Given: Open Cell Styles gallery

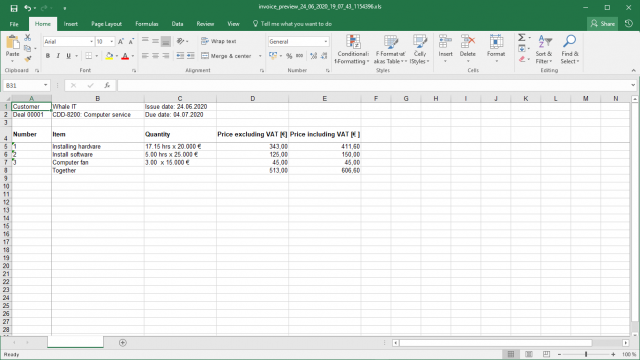Looking at the screenshot, I should [x=420, y=49].
